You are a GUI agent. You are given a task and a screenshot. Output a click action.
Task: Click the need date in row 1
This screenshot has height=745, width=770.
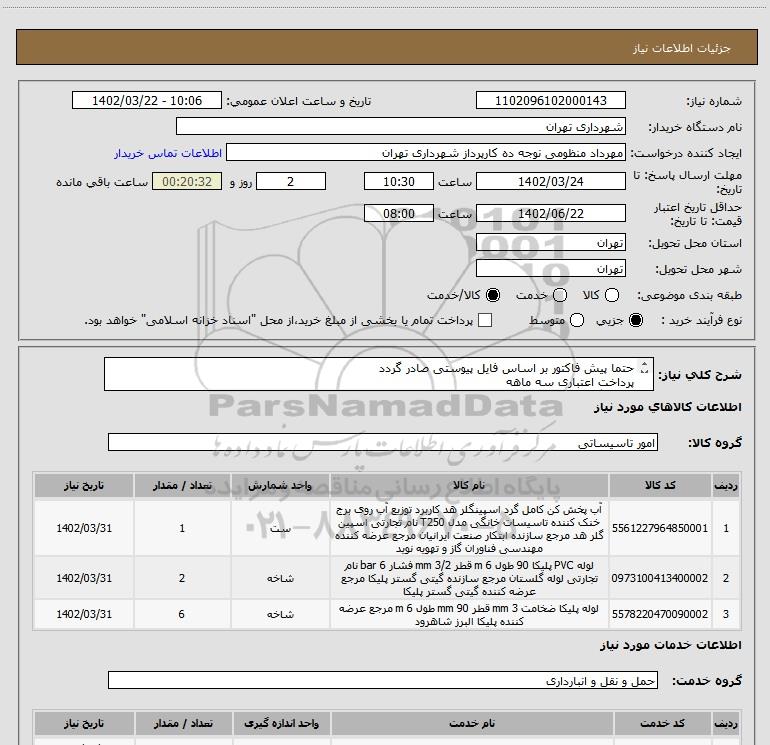click(83, 528)
